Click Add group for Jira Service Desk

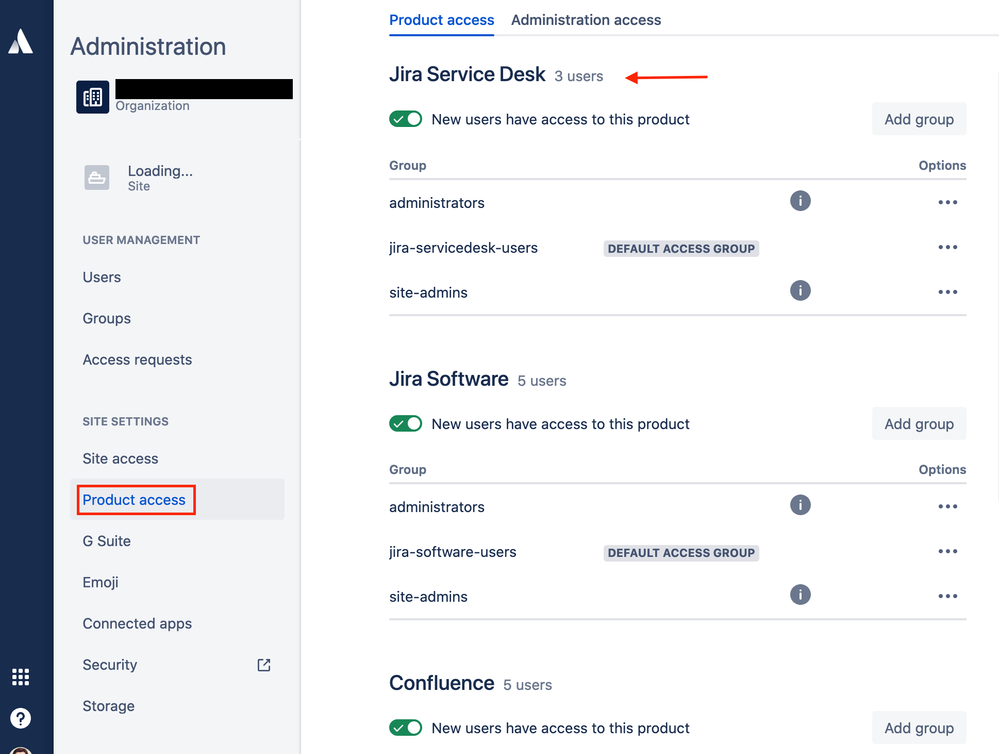pos(919,119)
